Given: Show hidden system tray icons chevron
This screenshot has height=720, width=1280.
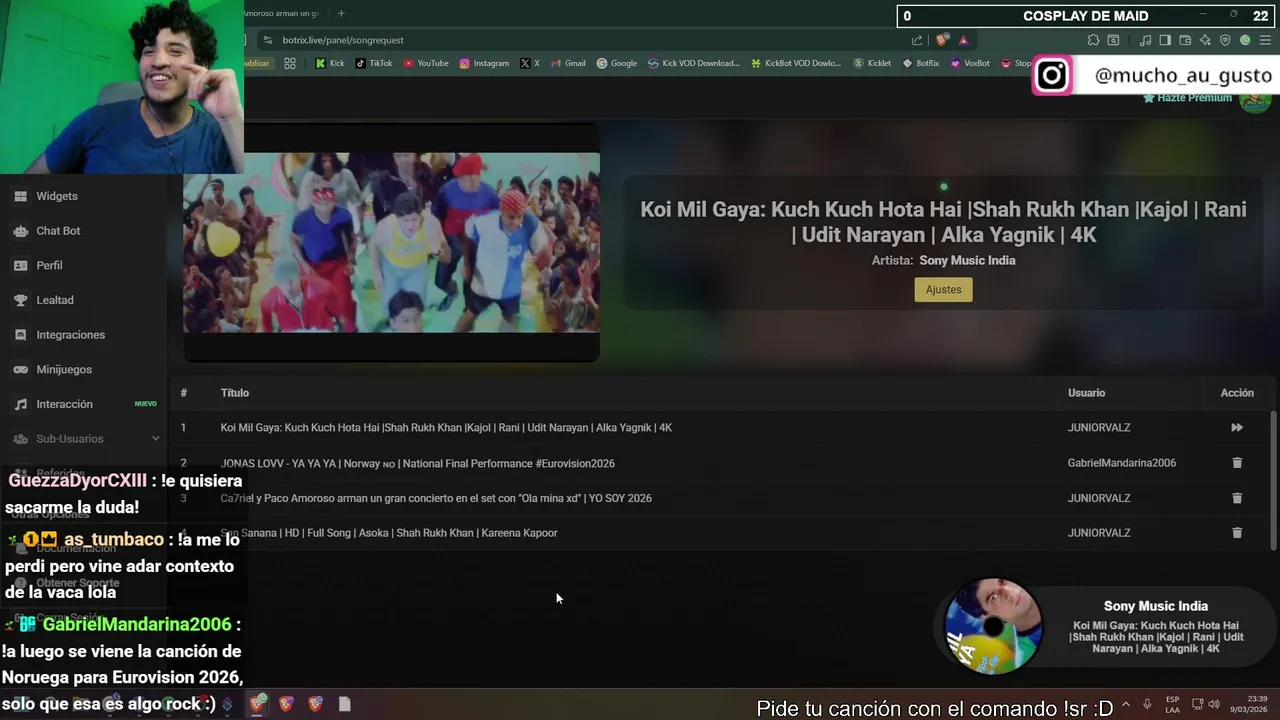Looking at the screenshot, I should pos(1126,704).
